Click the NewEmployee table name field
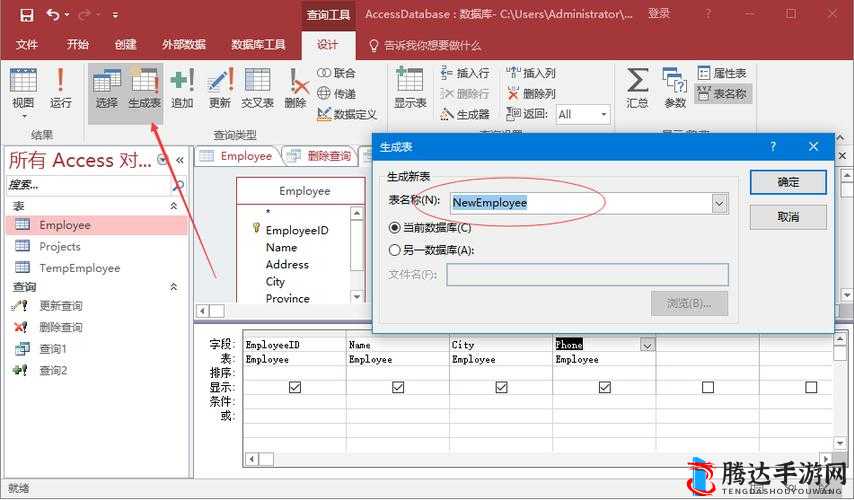Screen dimensions: 854x500 pyautogui.click(x=582, y=203)
